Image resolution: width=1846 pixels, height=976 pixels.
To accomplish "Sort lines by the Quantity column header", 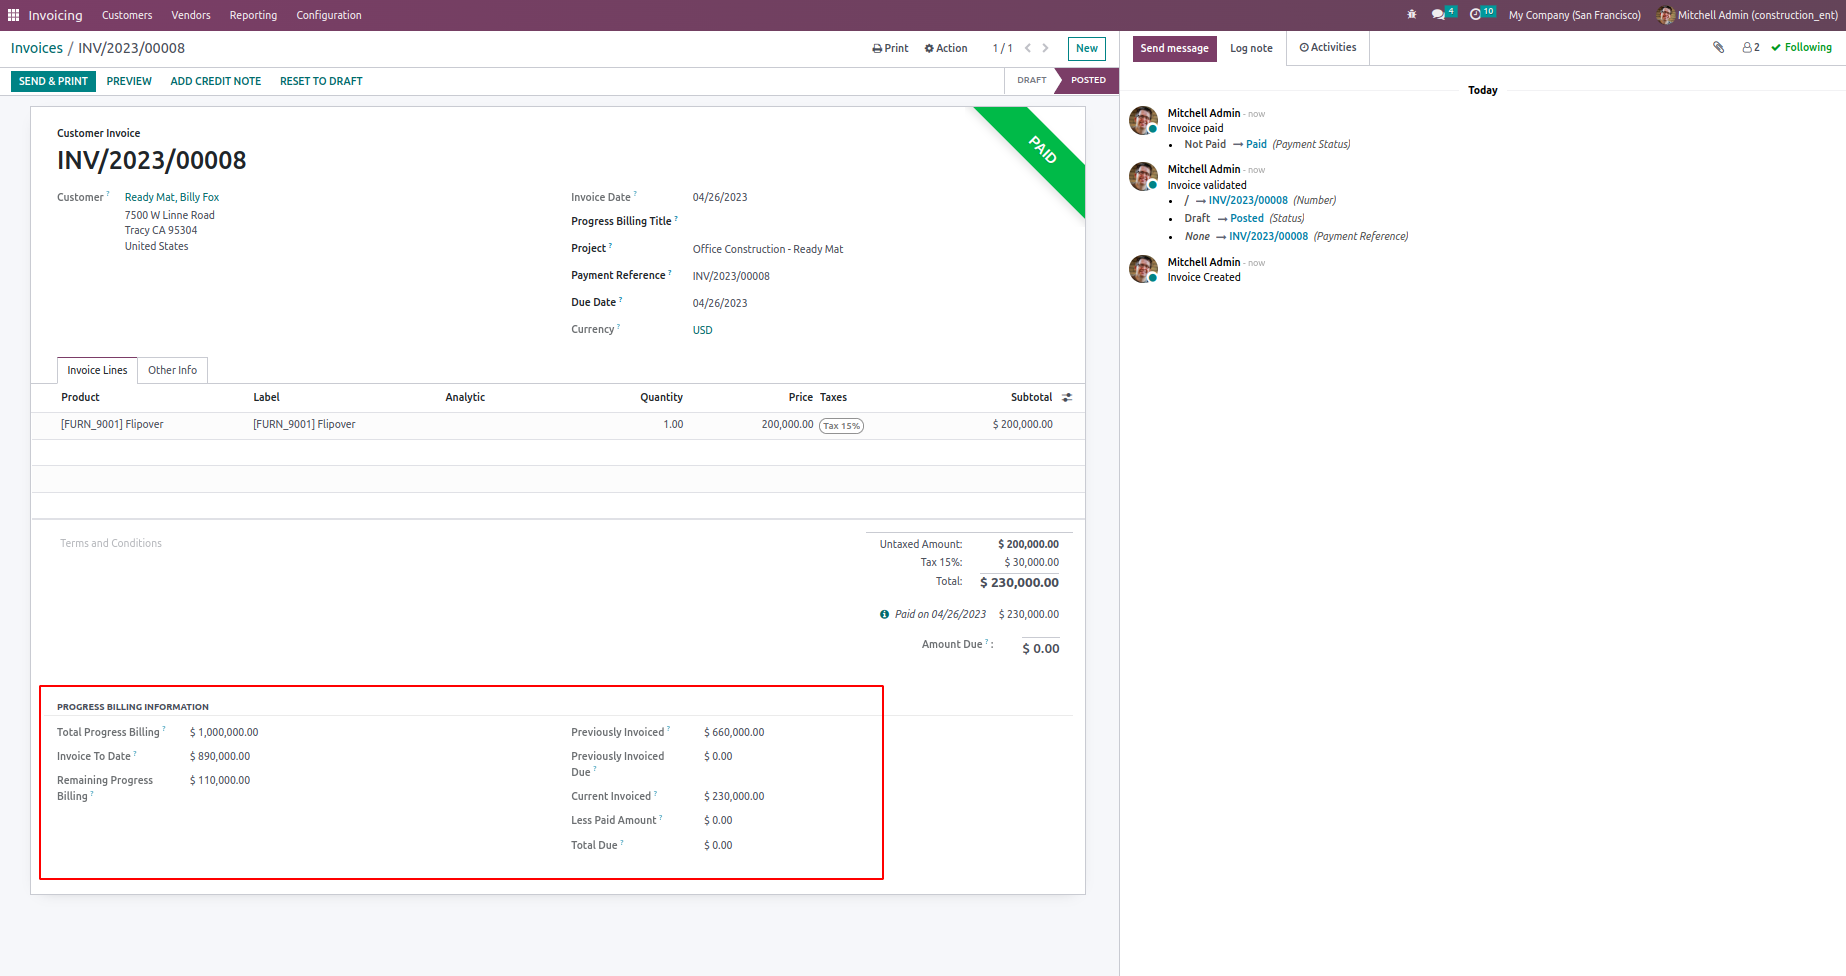I will click(661, 397).
